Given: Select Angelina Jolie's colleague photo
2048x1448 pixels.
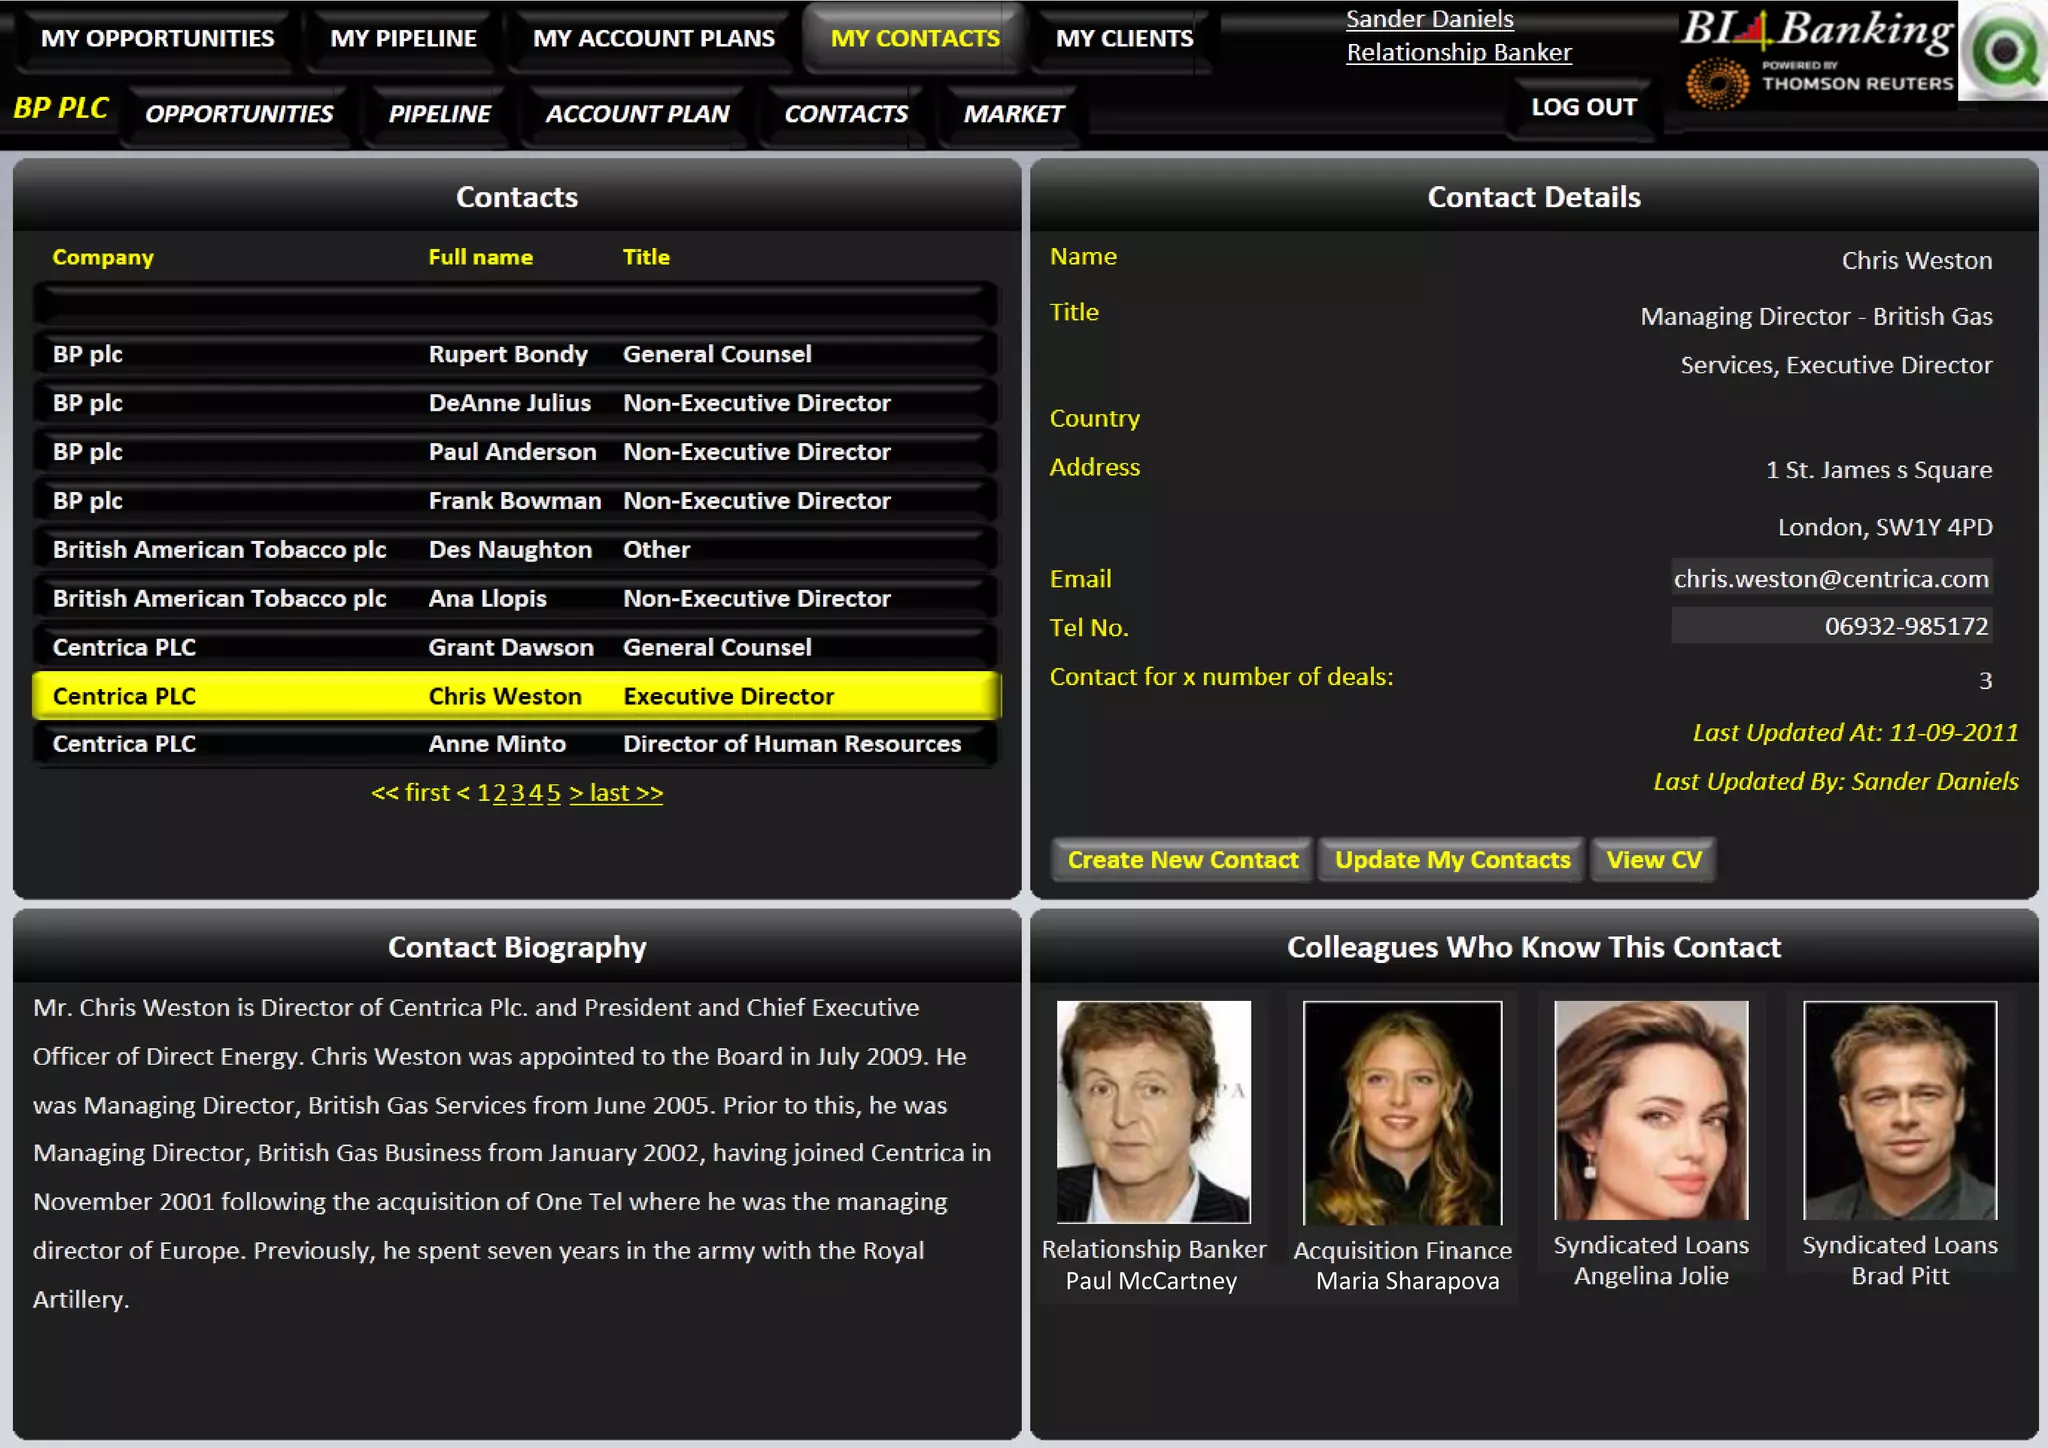Looking at the screenshot, I should tap(1650, 1110).
